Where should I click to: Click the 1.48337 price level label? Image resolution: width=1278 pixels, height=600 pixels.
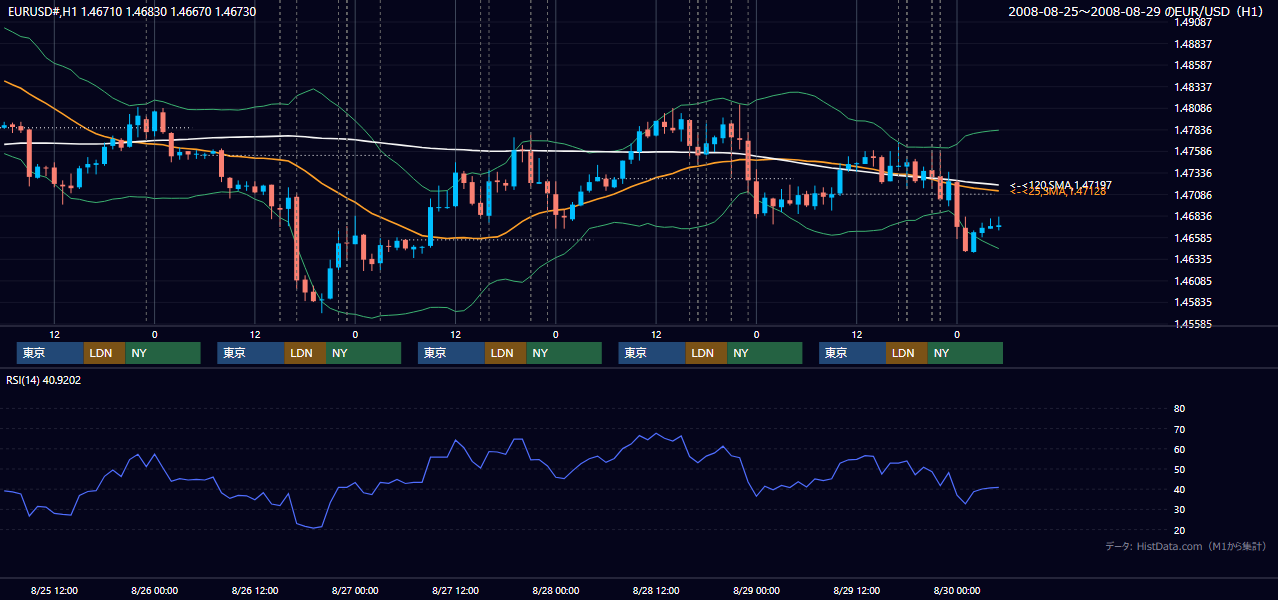tap(1195, 87)
